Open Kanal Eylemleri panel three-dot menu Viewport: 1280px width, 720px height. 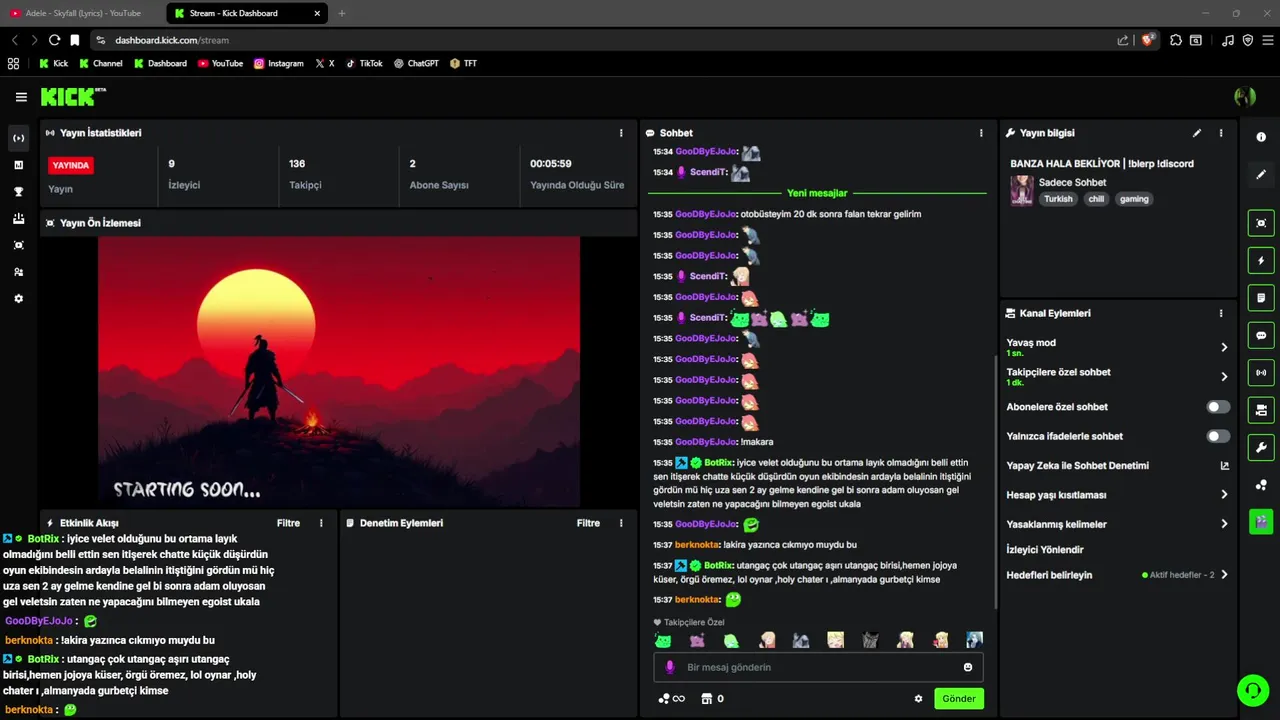[1221, 313]
